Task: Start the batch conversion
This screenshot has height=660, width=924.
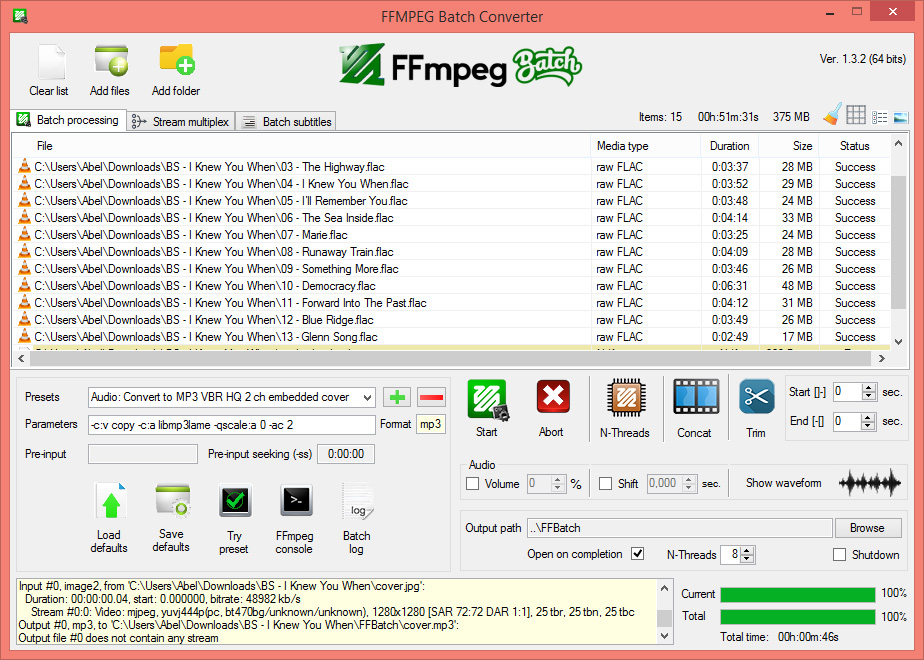Action: 487,400
